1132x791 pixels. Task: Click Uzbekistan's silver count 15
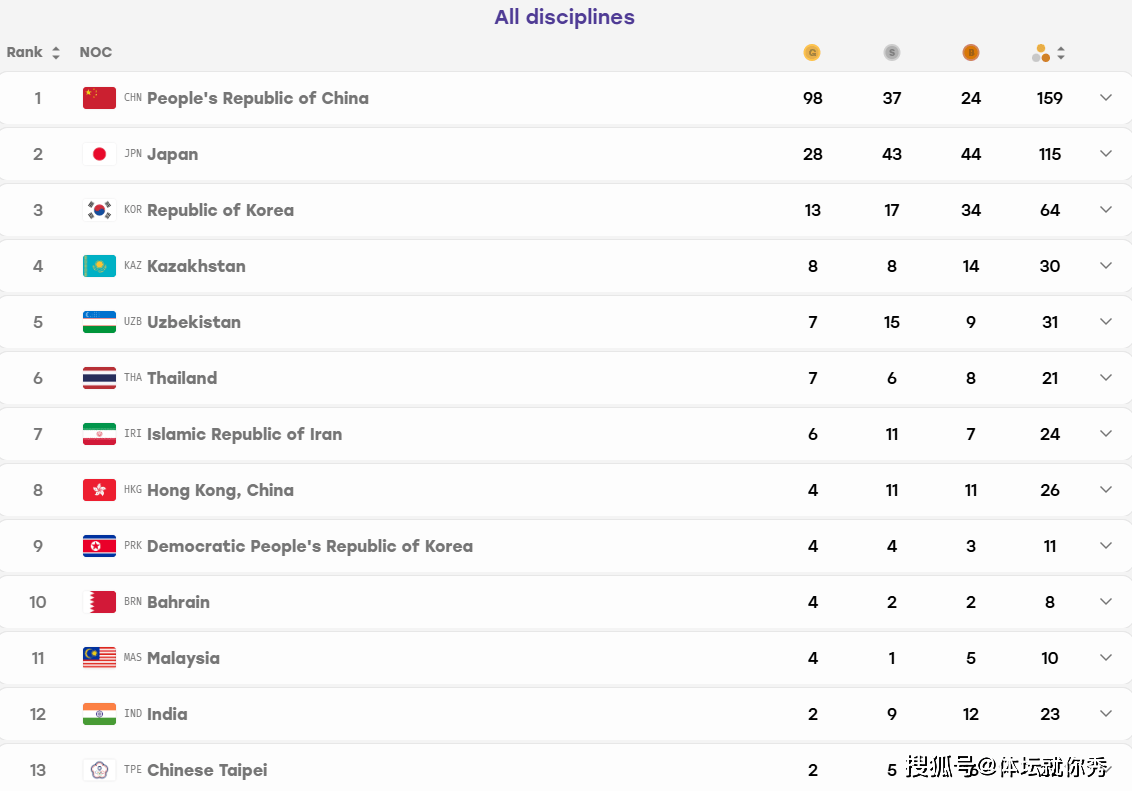[892, 322]
